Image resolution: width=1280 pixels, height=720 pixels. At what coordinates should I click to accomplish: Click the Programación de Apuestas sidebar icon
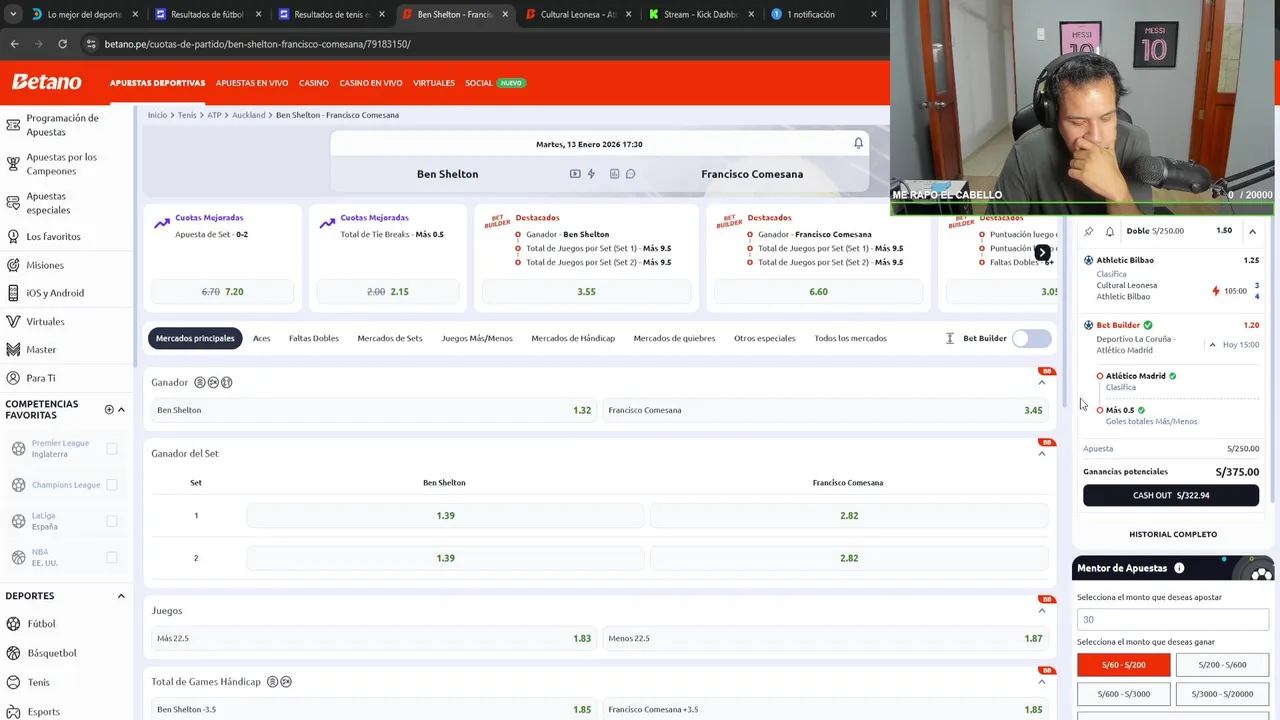coord(13,125)
